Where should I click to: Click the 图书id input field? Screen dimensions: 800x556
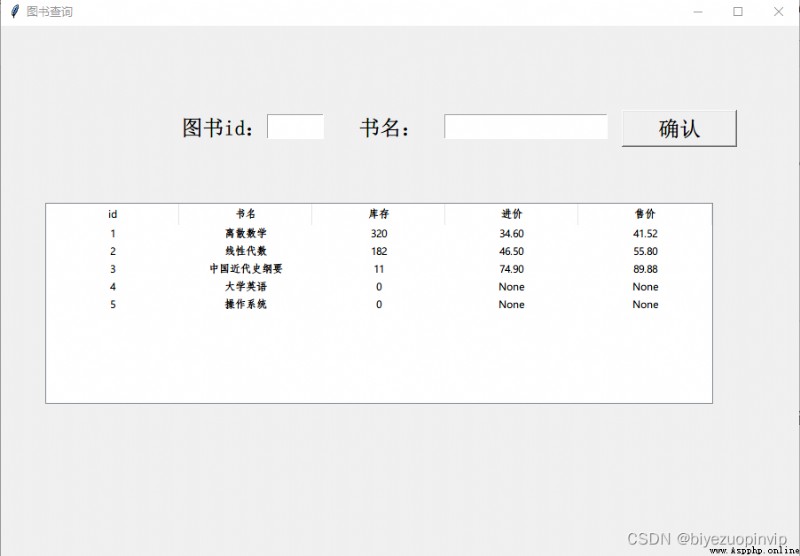click(295, 127)
